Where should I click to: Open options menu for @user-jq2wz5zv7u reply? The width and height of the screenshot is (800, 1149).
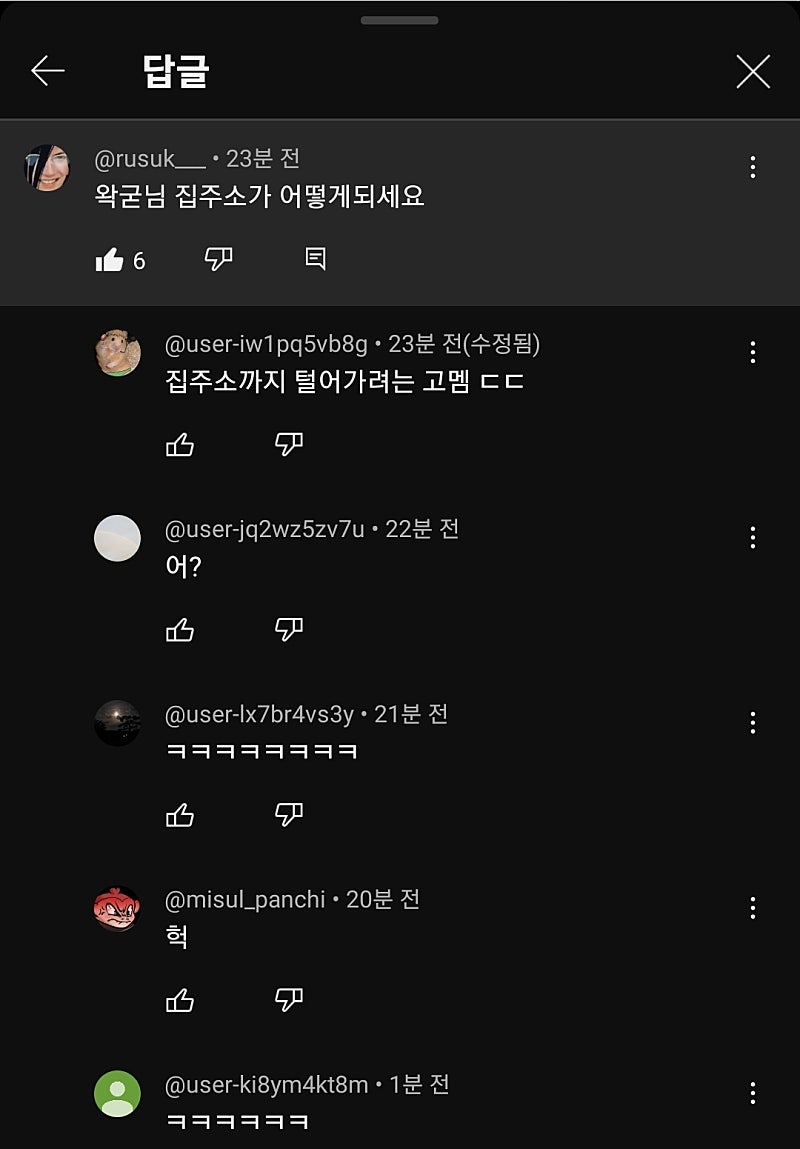click(753, 538)
